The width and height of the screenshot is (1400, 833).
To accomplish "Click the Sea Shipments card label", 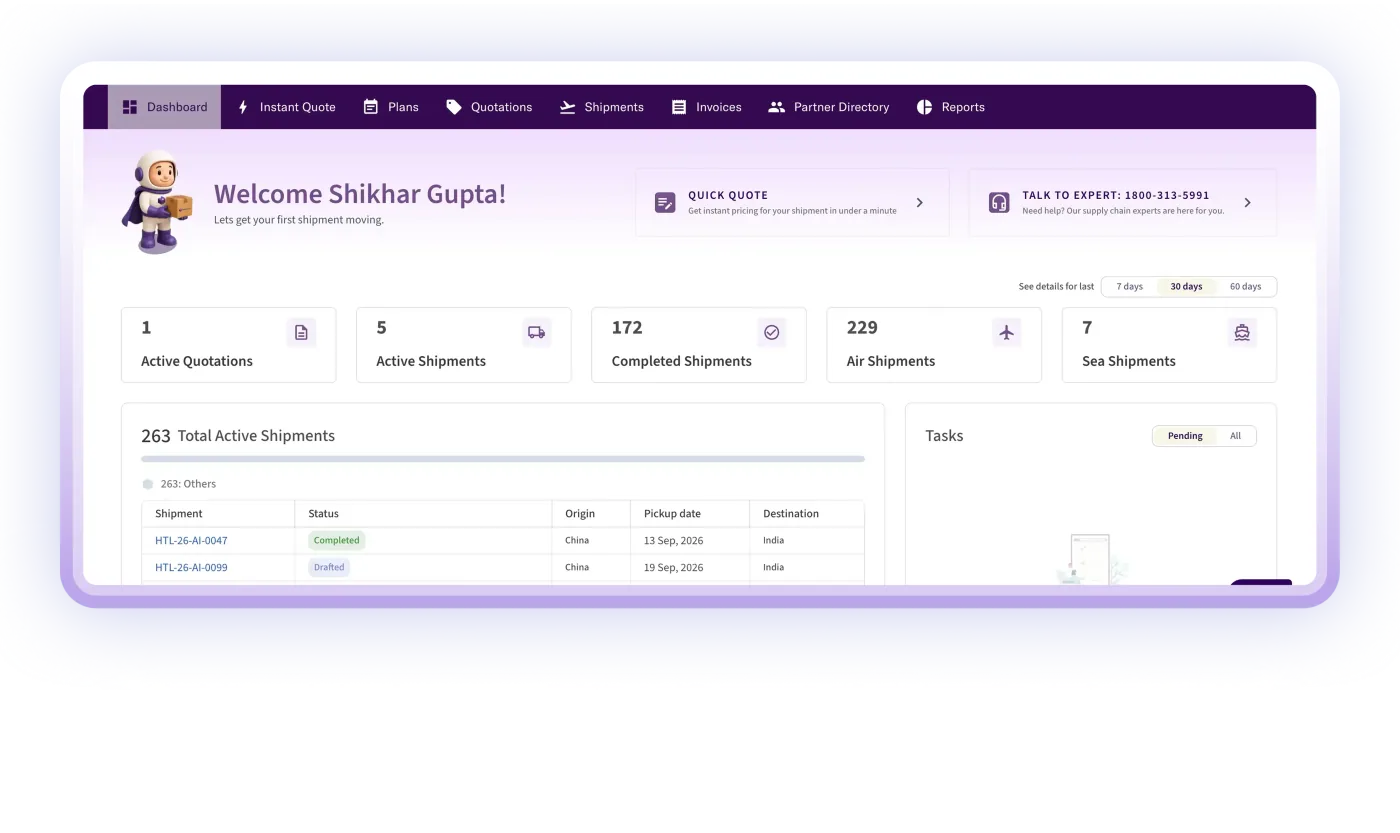I will point(1129,362).
